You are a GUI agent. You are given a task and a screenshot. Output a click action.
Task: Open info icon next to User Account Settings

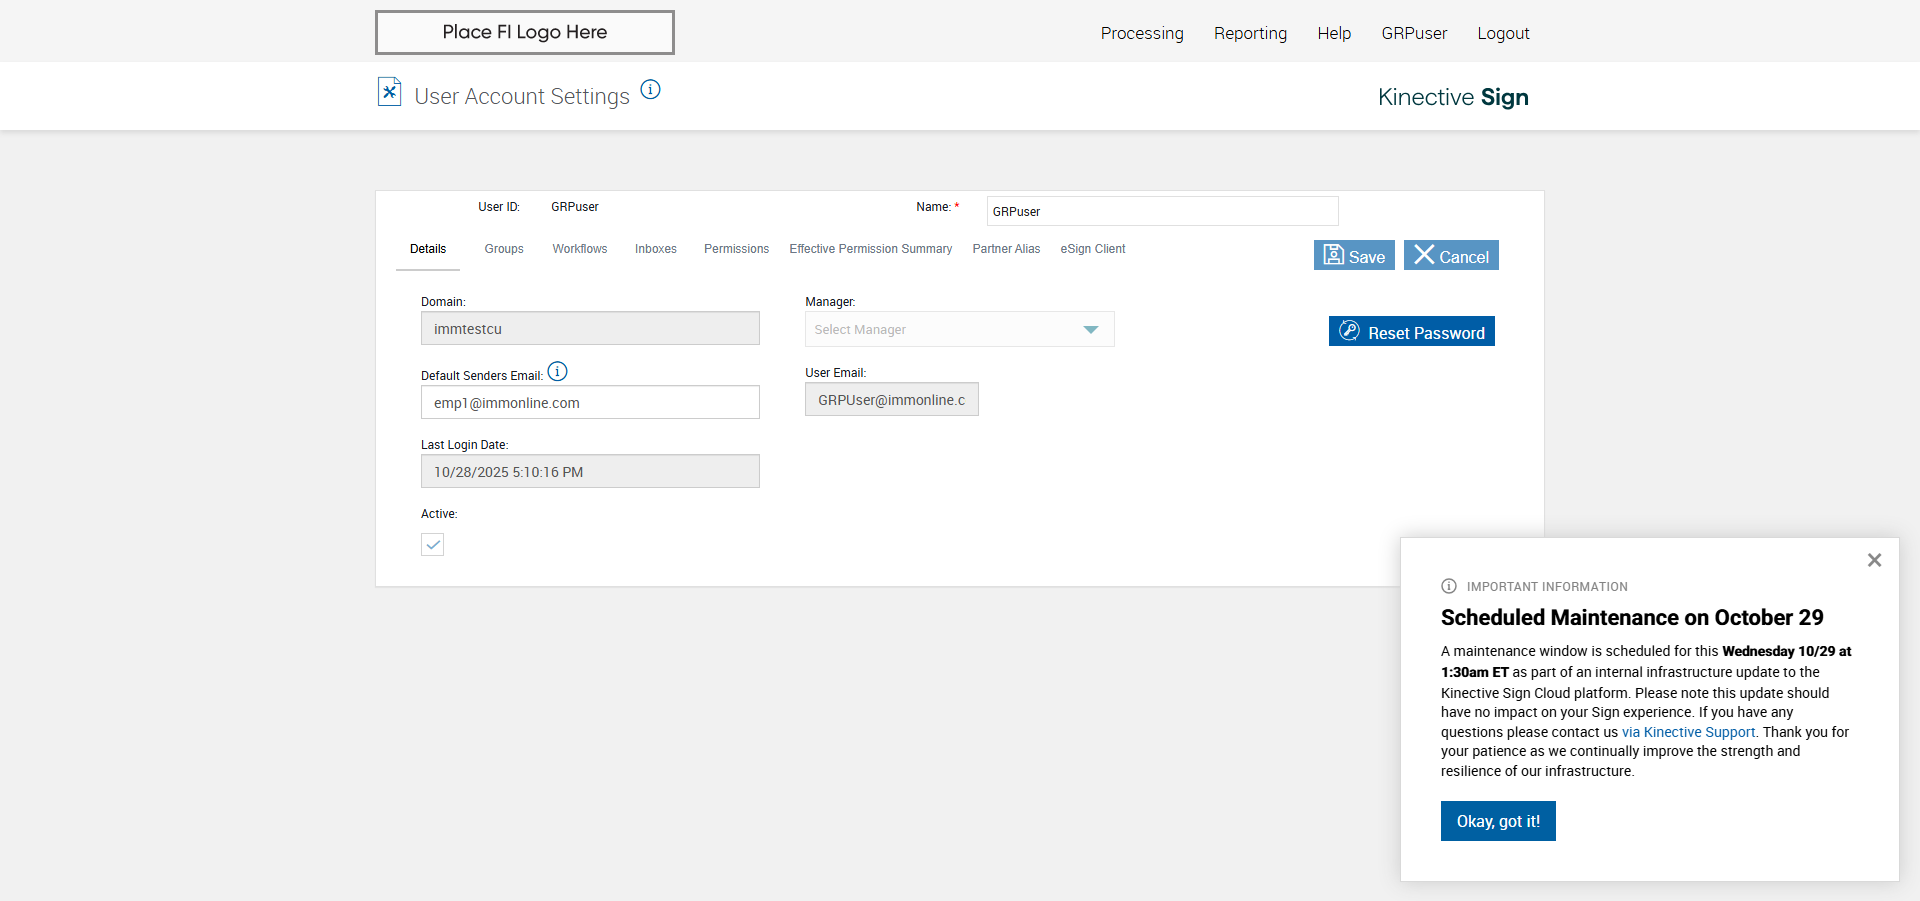650,89
